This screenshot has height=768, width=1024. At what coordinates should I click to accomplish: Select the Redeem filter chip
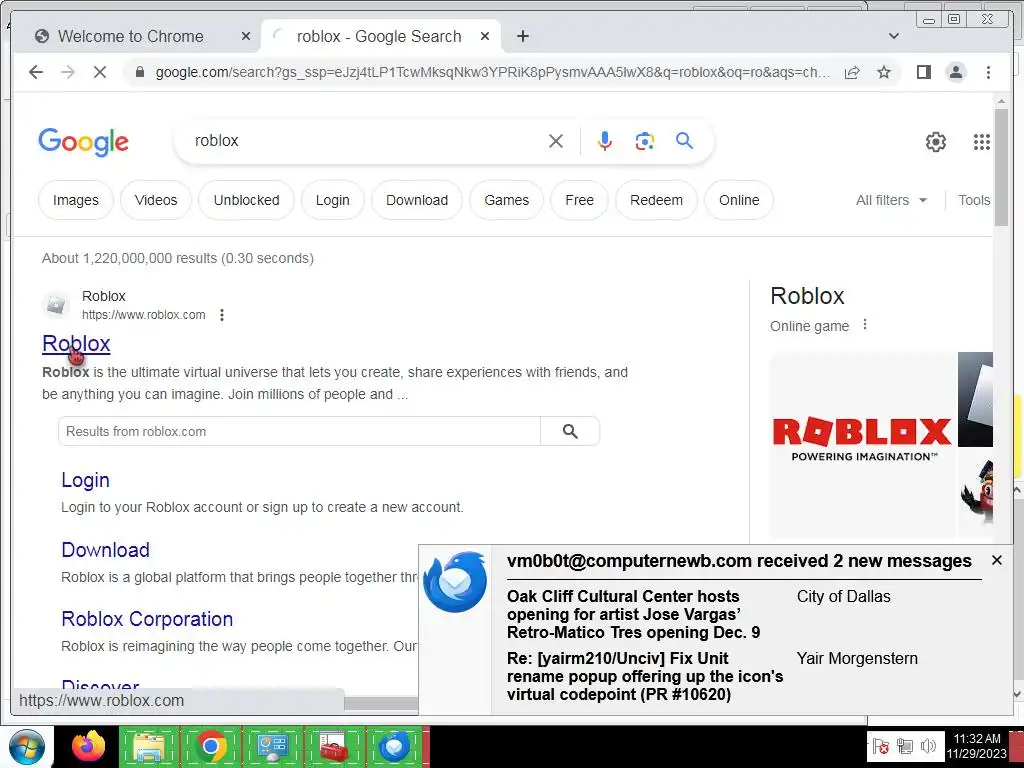click(x=656, y=200)
